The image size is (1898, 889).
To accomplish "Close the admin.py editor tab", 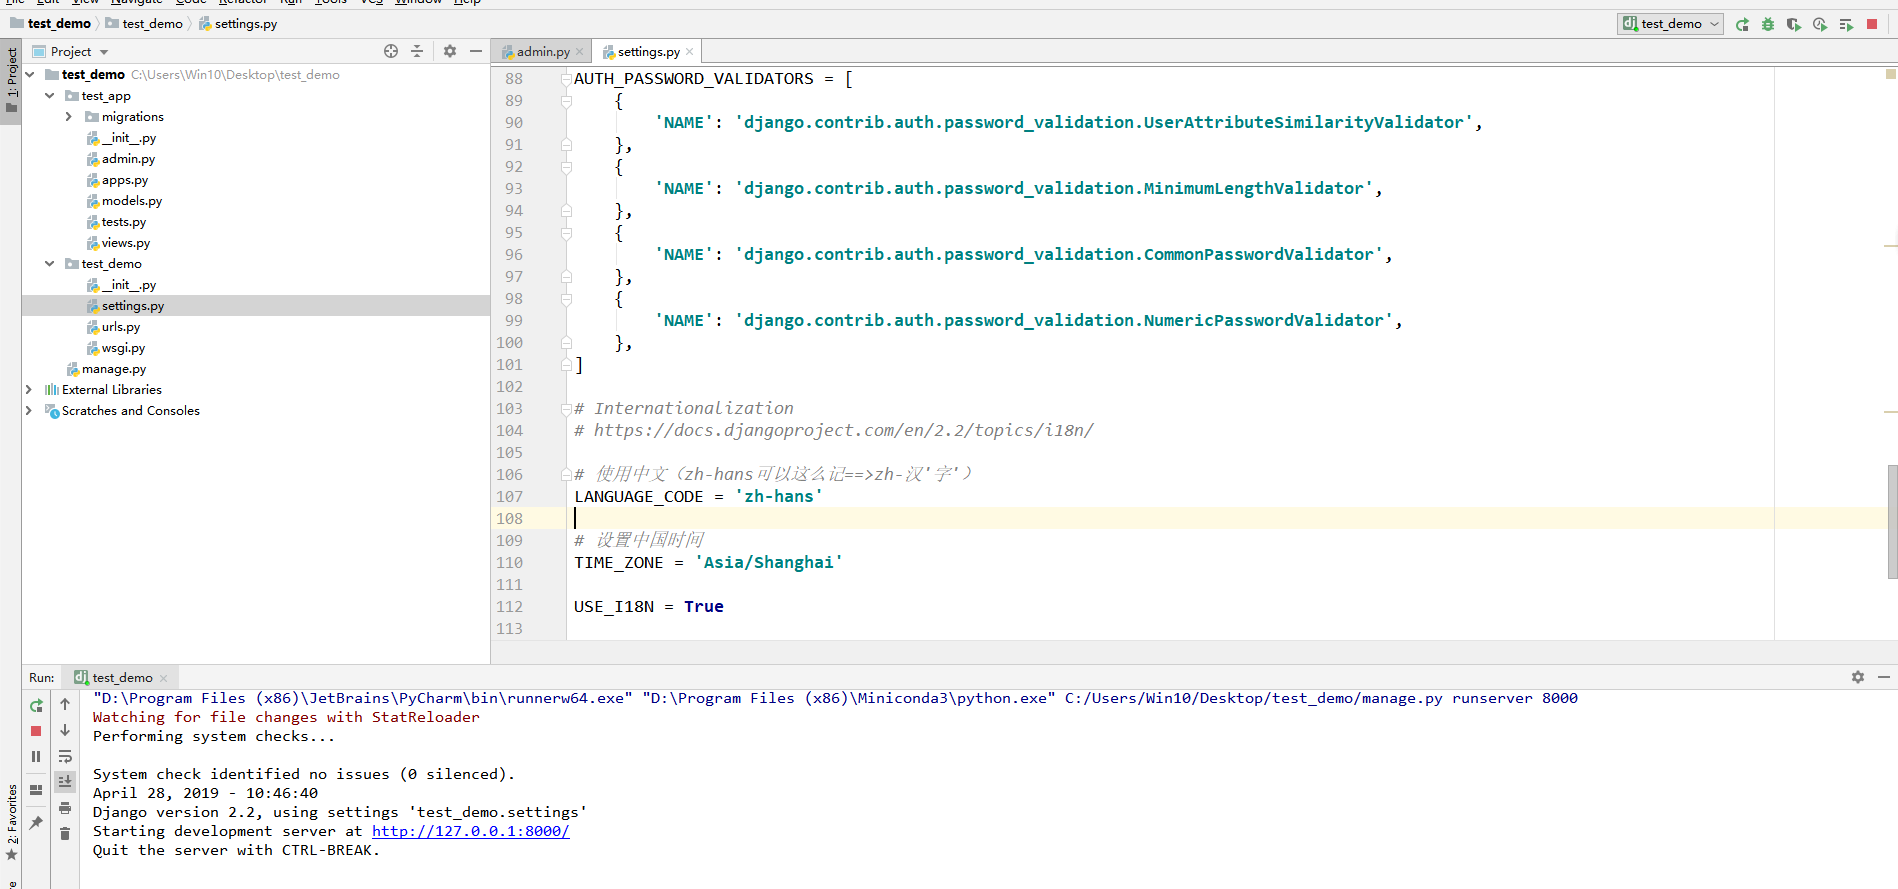I will pos(579,52).
